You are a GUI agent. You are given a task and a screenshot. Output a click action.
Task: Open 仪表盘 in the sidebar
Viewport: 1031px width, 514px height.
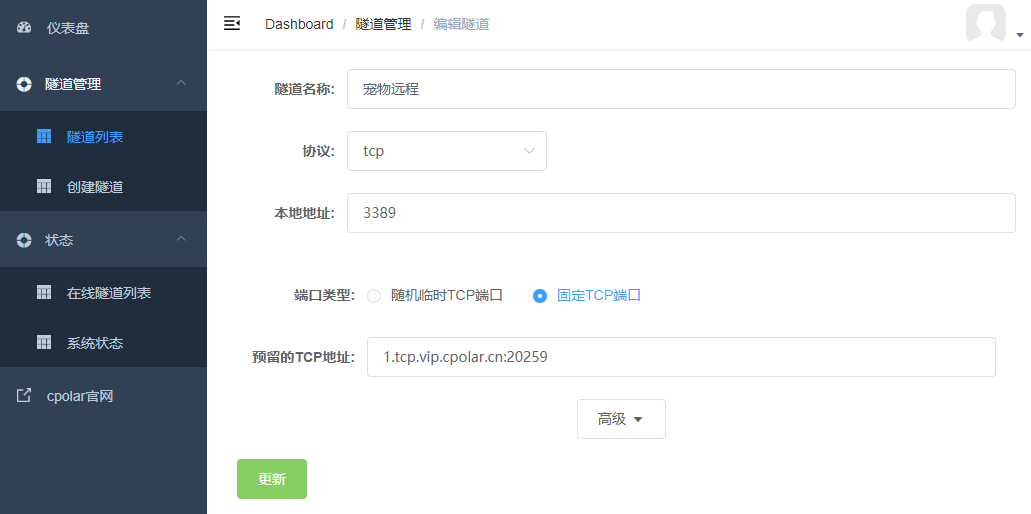(103, 28)
